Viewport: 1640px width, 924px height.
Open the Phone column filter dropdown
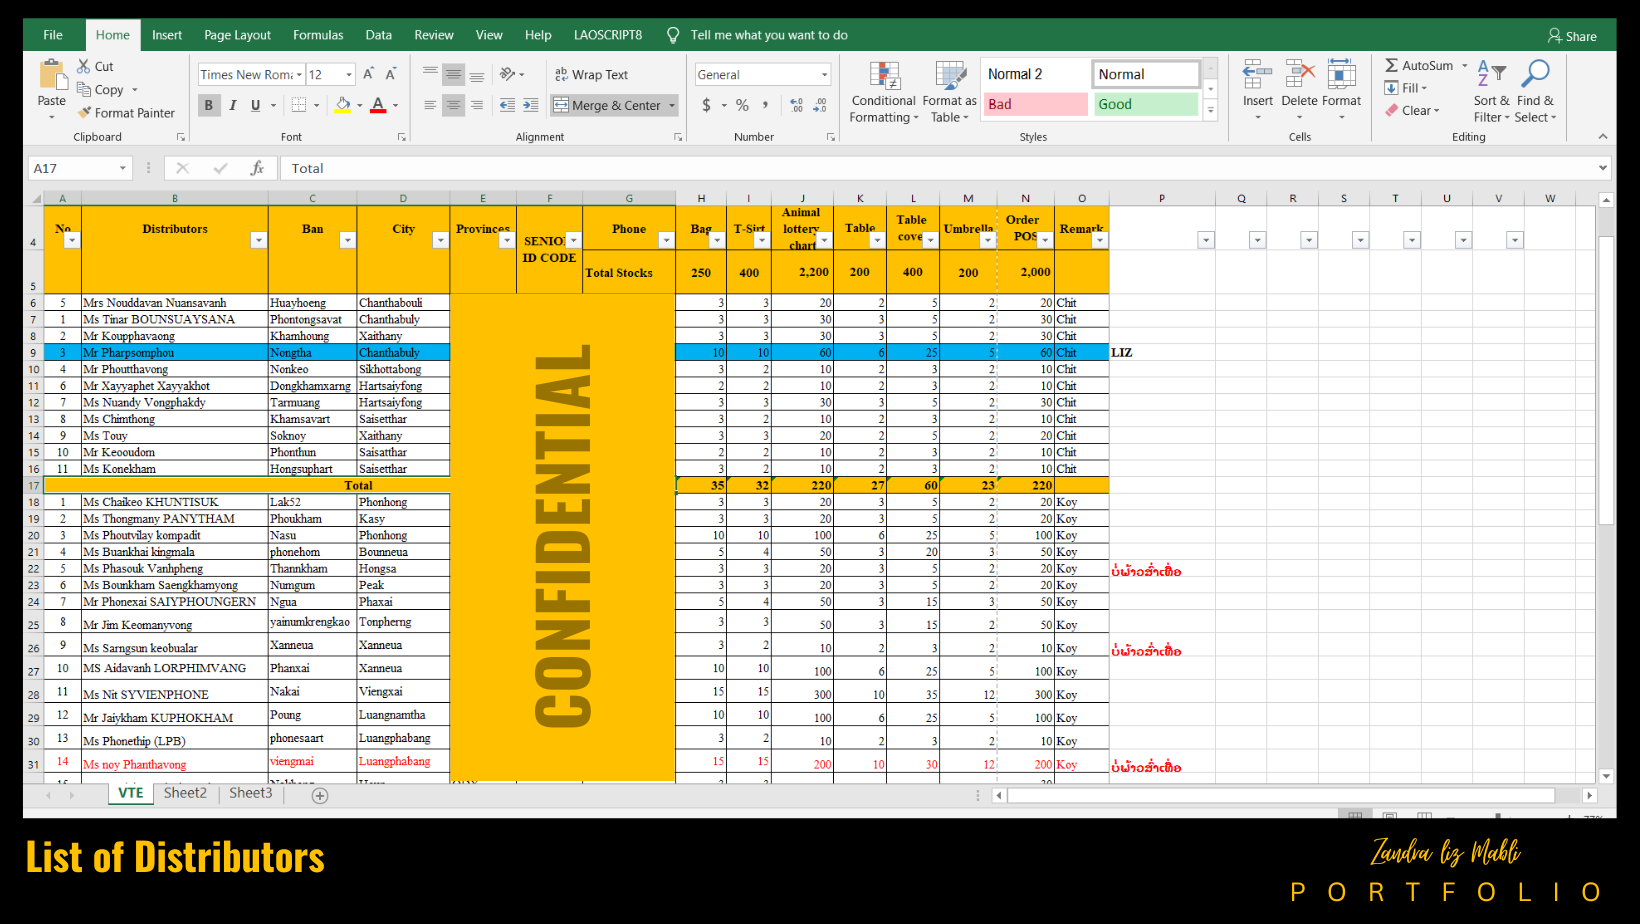click(x=666, y=240)
